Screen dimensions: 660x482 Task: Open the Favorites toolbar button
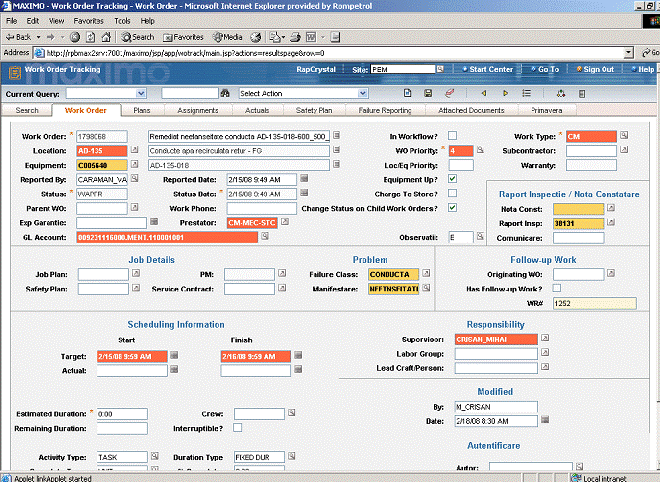pos(183,37)
